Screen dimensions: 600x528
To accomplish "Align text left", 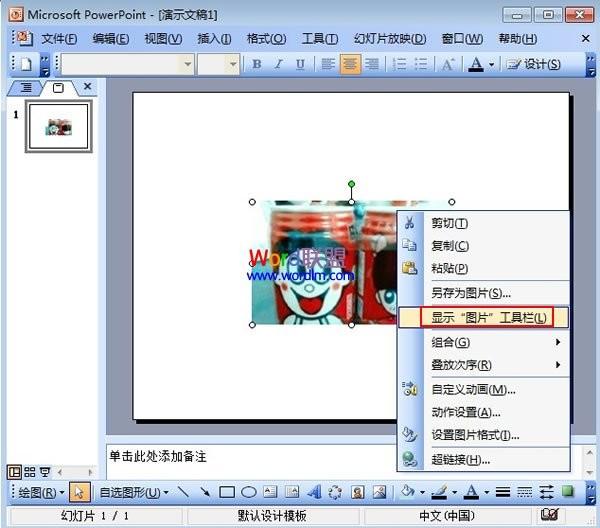I will pos(328,64).
